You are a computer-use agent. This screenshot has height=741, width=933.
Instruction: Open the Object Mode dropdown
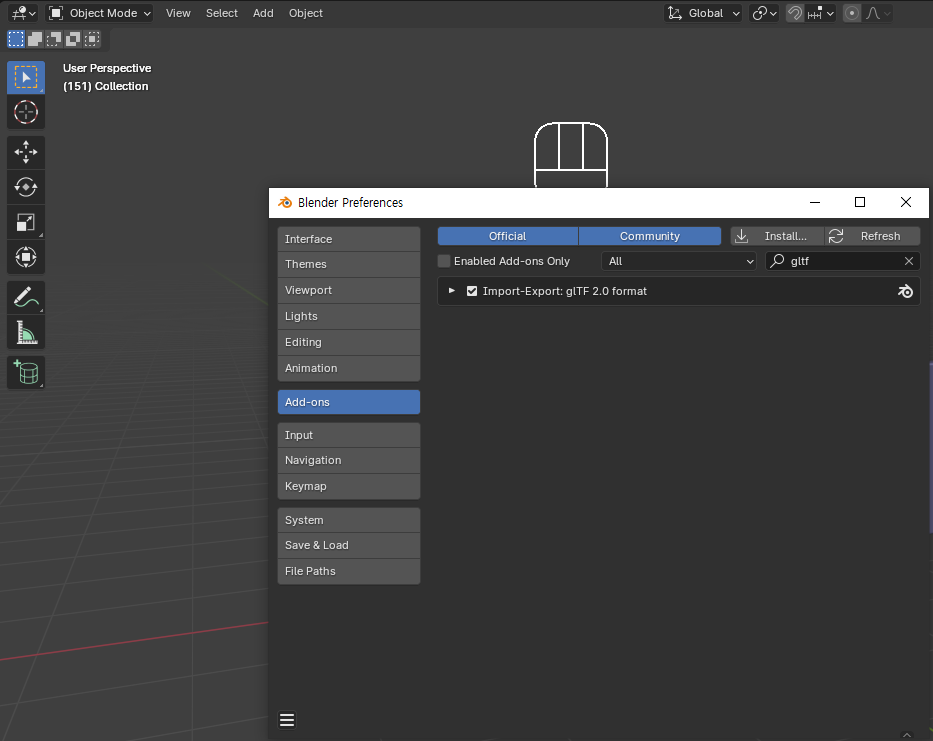tap(99, 13)
